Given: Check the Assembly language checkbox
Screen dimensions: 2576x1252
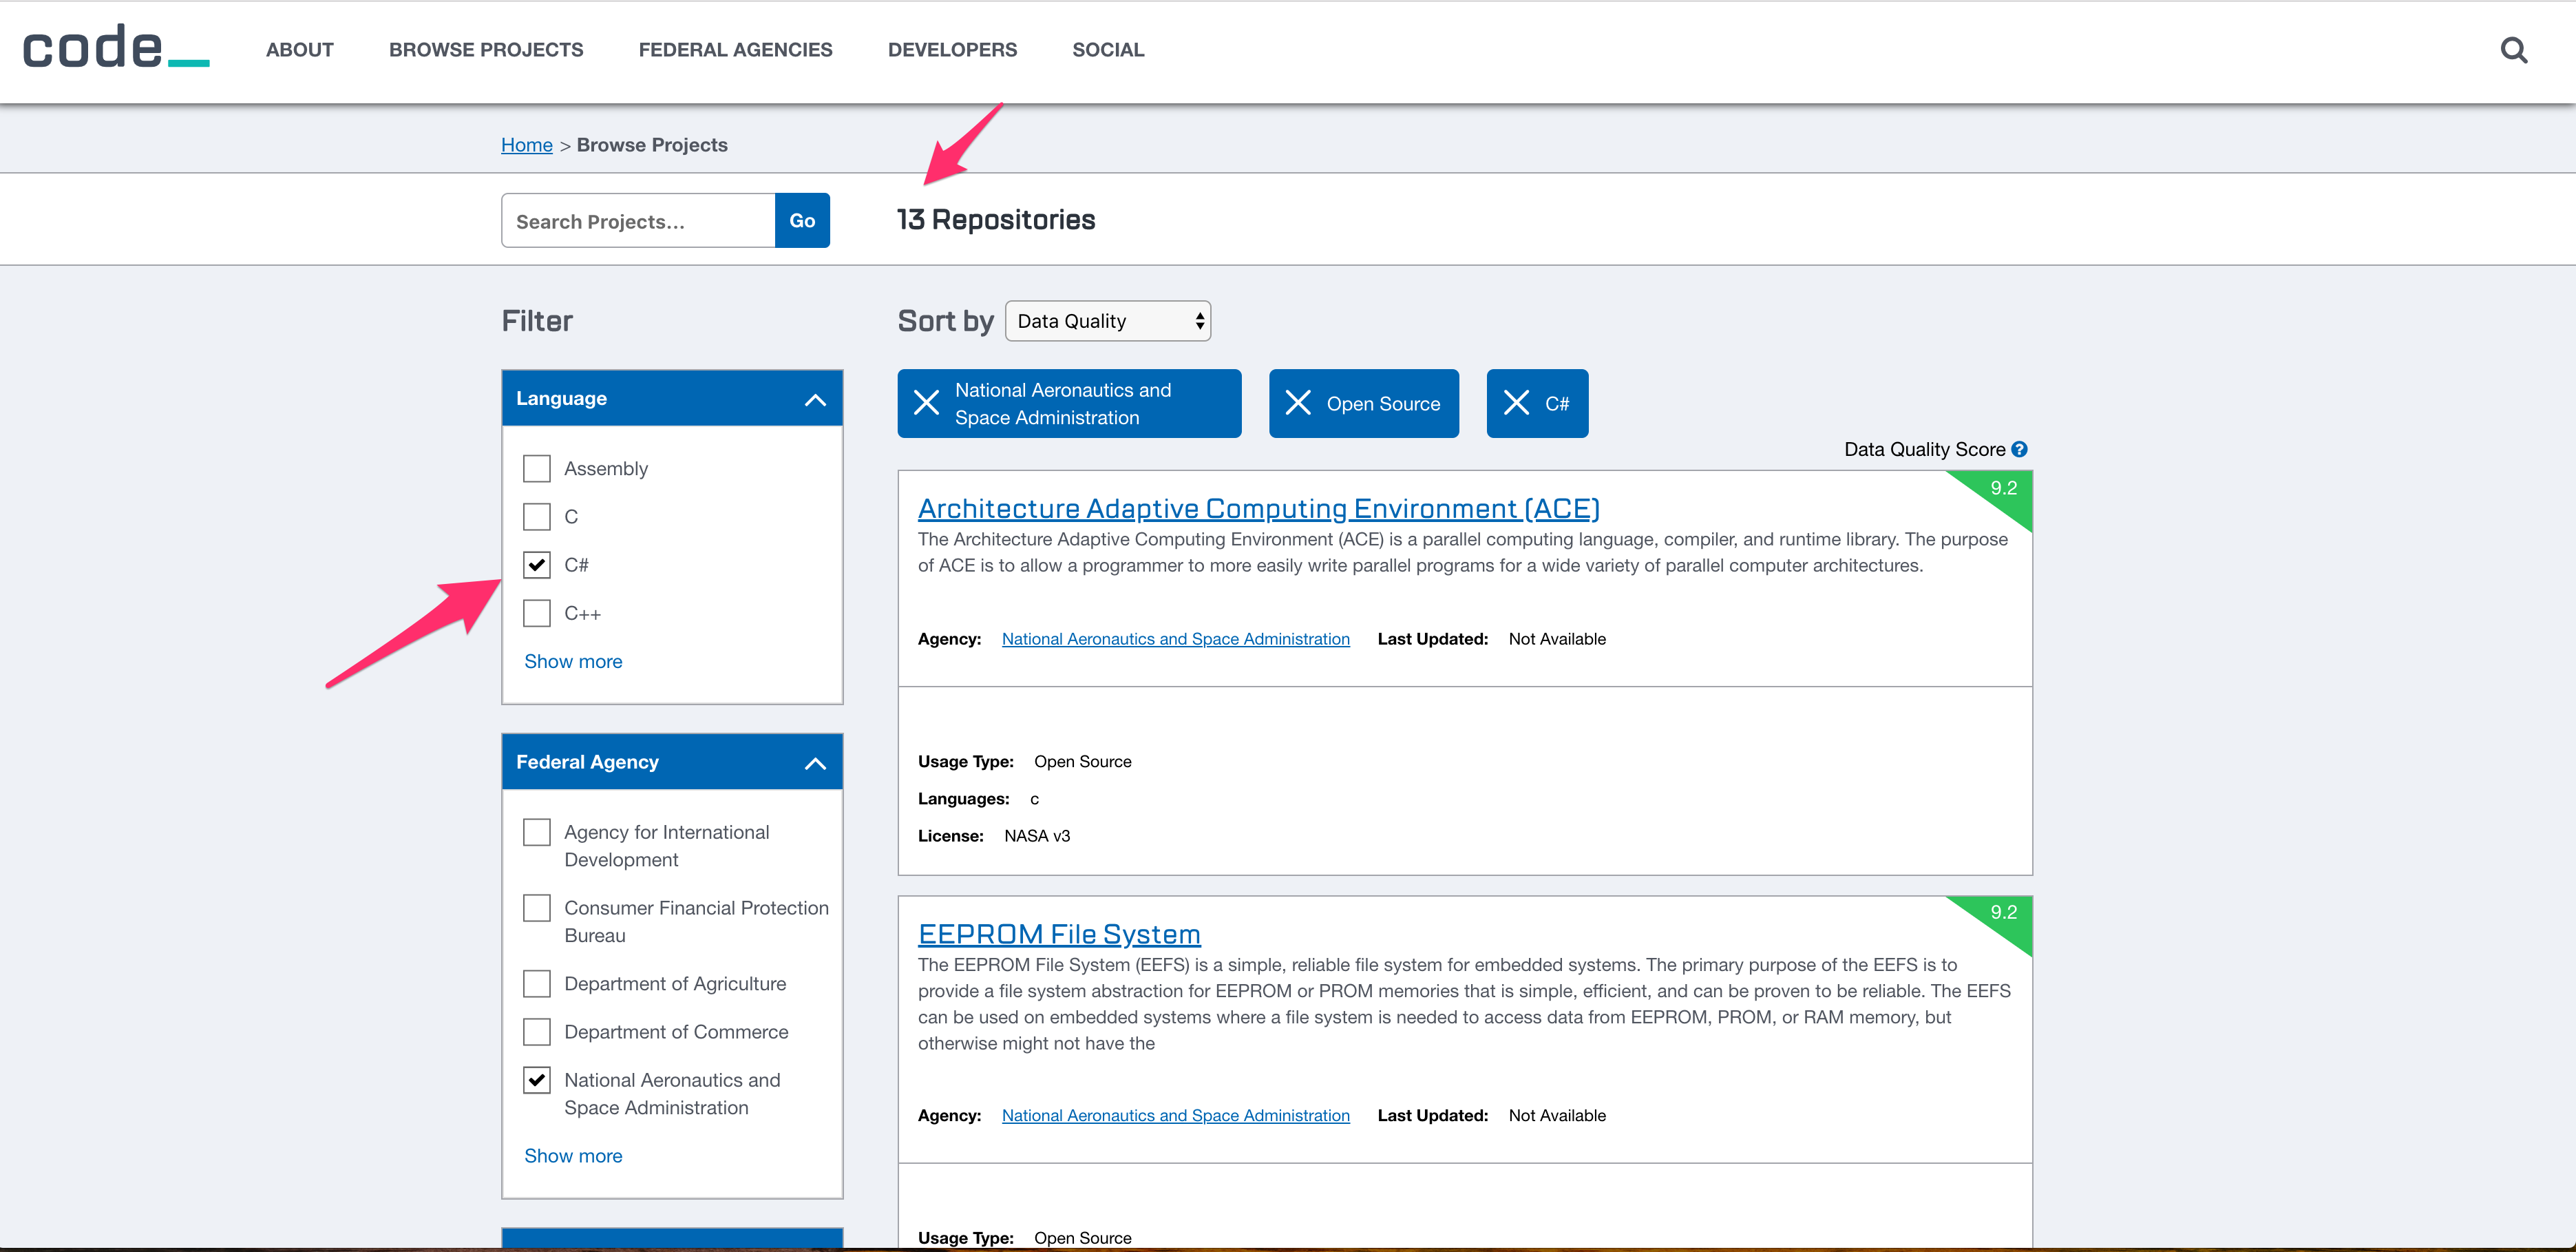Looking at the screenshot, I should tap(537, 469).
